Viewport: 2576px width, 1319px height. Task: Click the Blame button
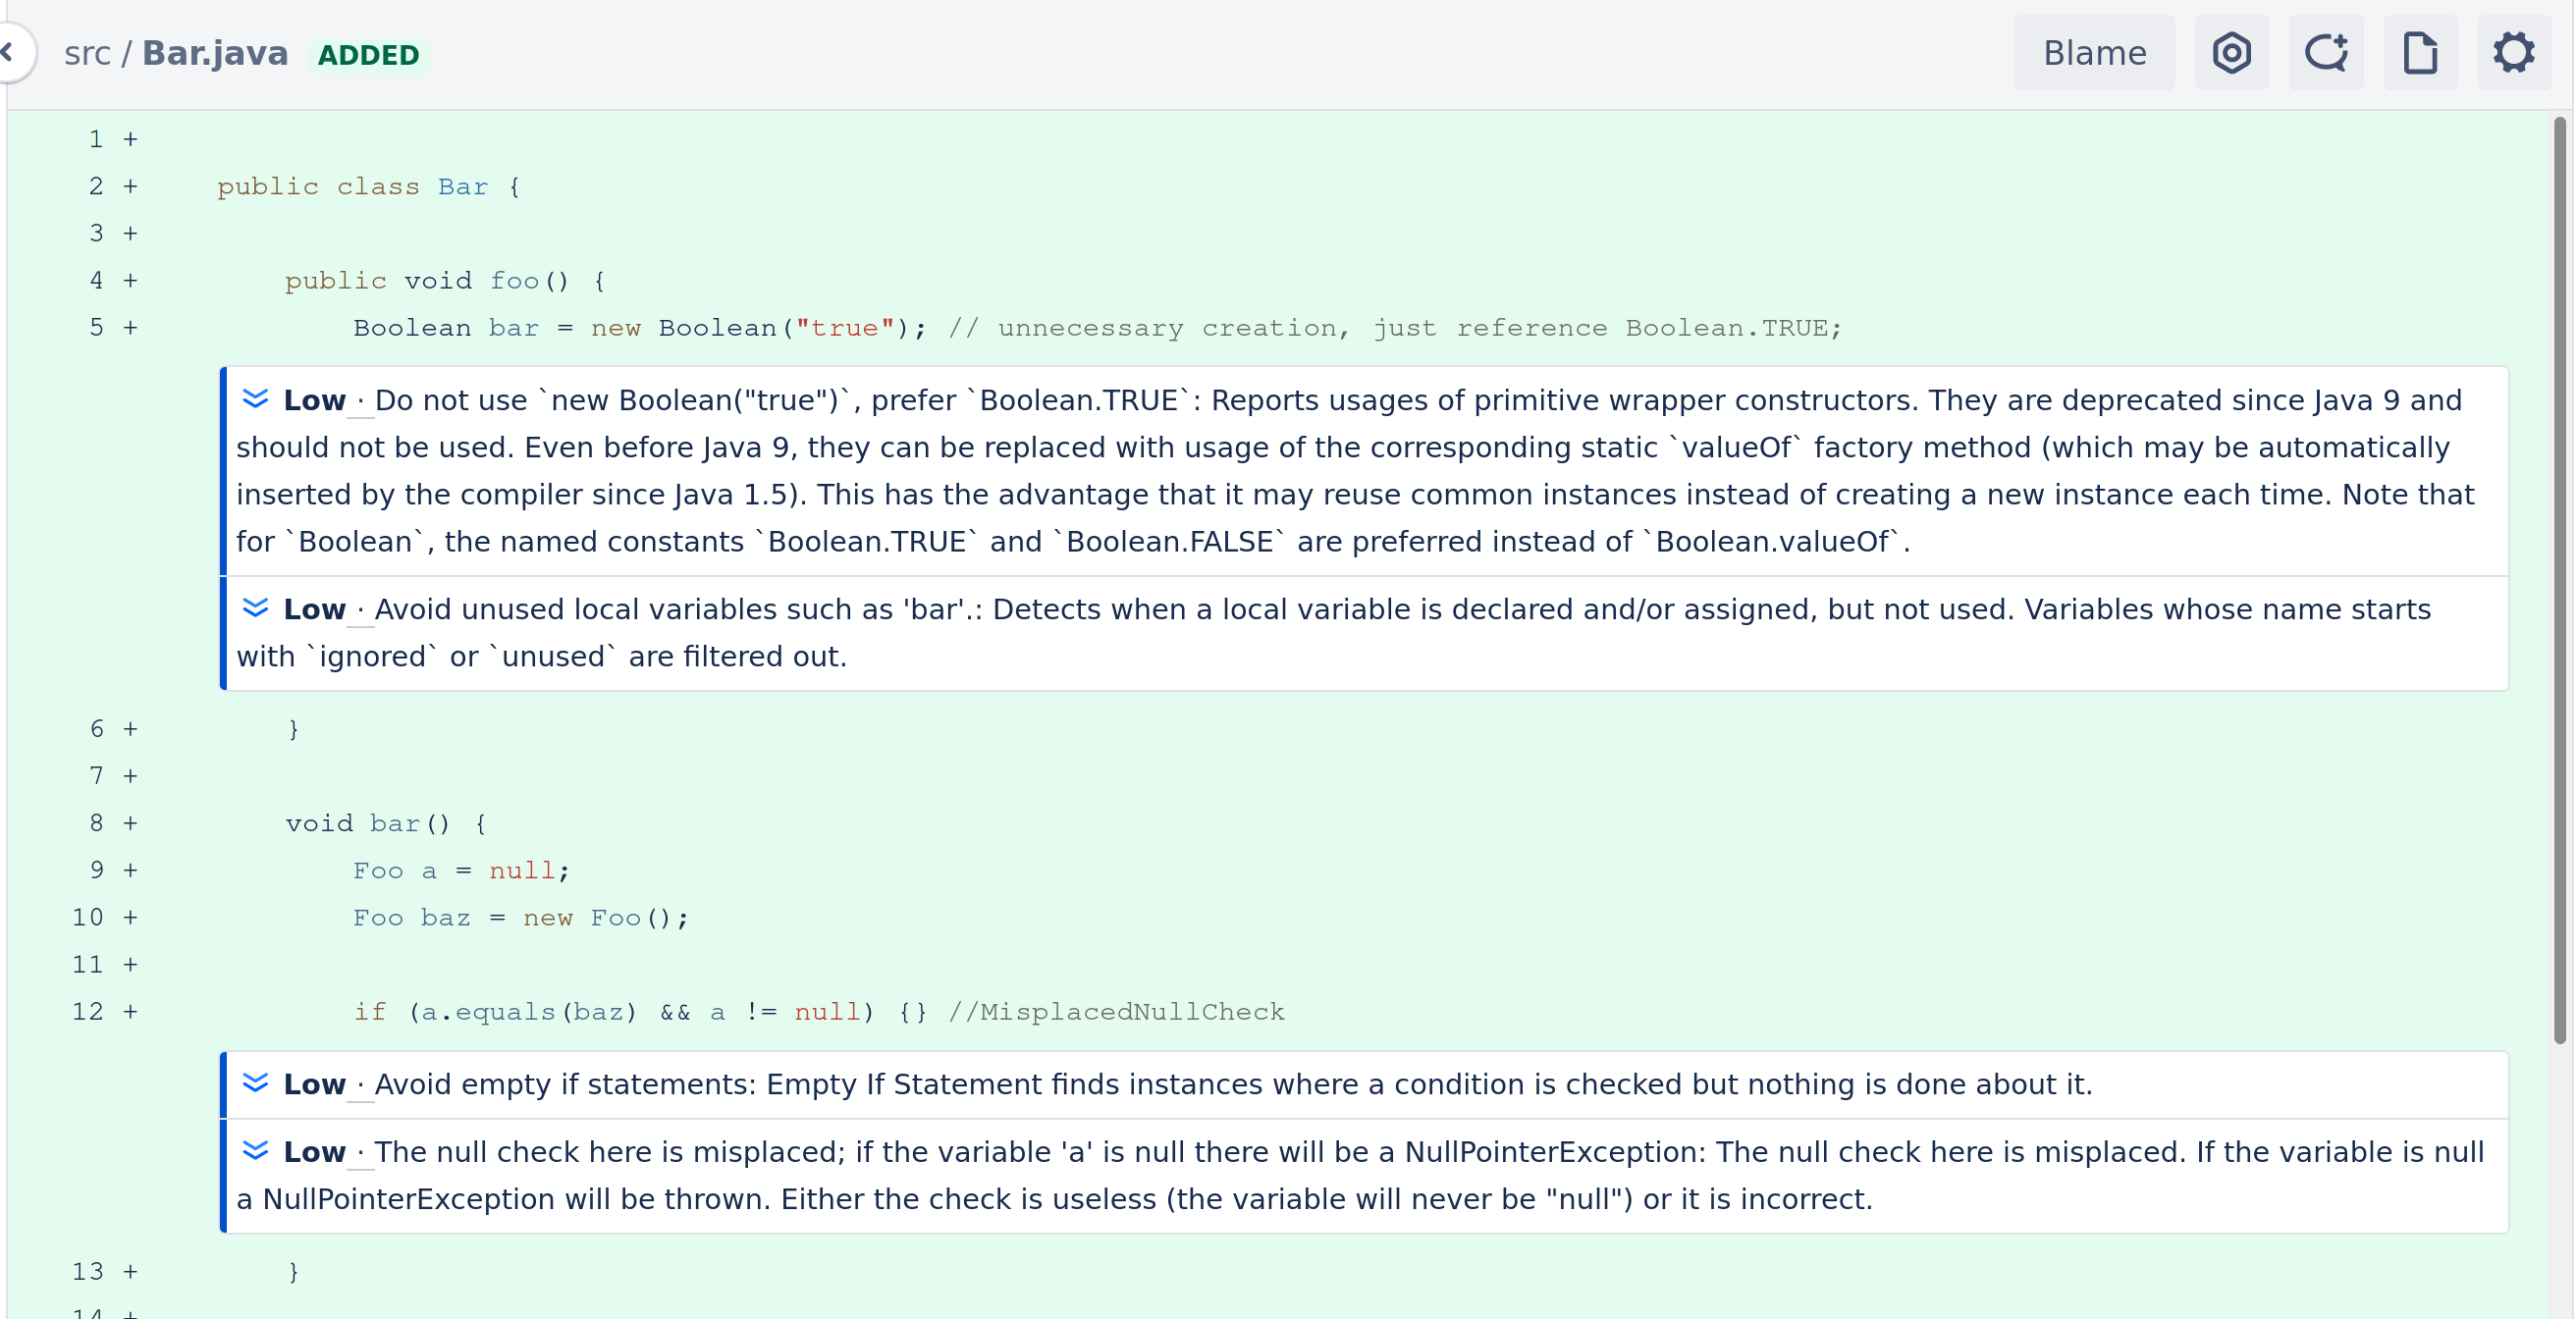[x=2093, y=52]
